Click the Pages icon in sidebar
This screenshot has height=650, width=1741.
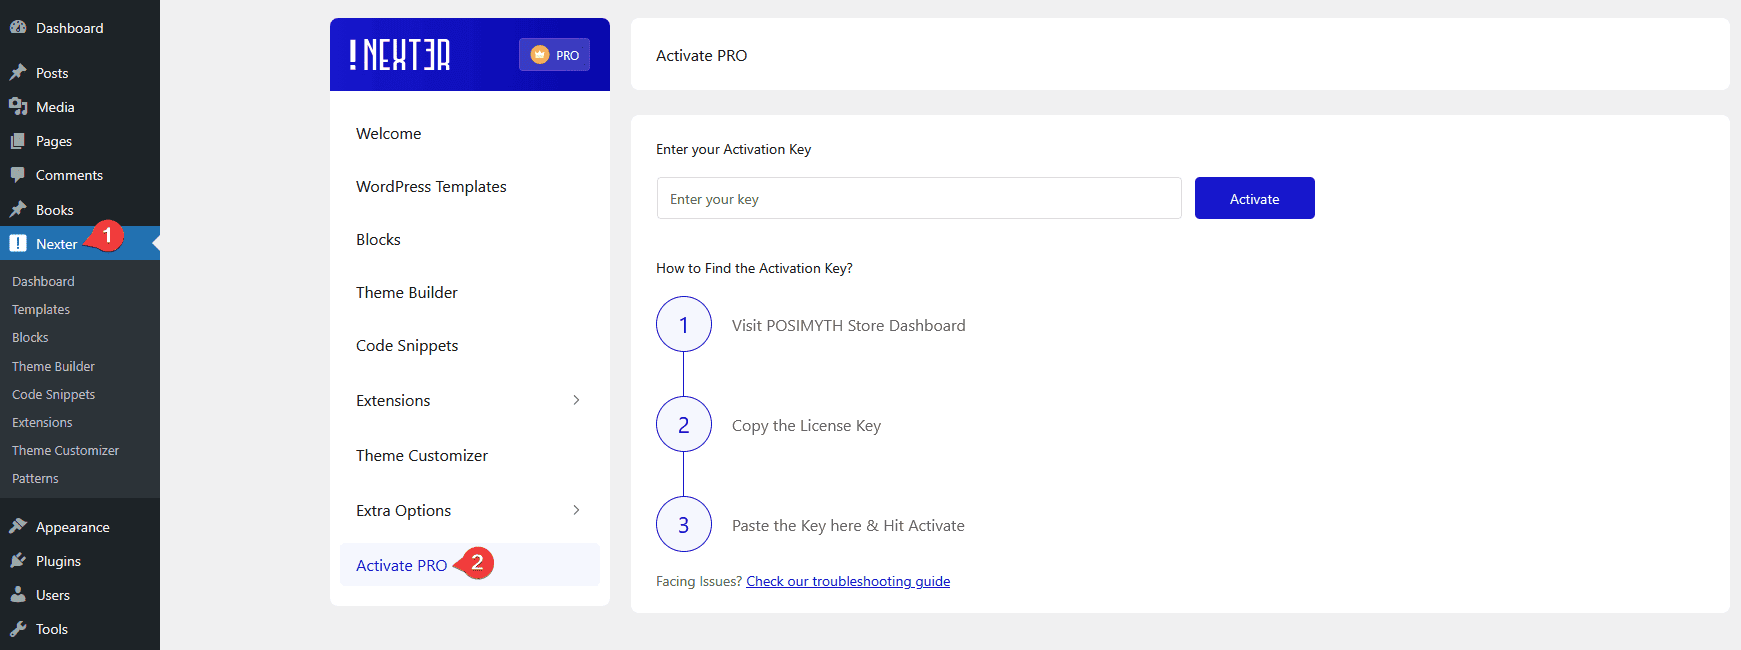point(18,141)
